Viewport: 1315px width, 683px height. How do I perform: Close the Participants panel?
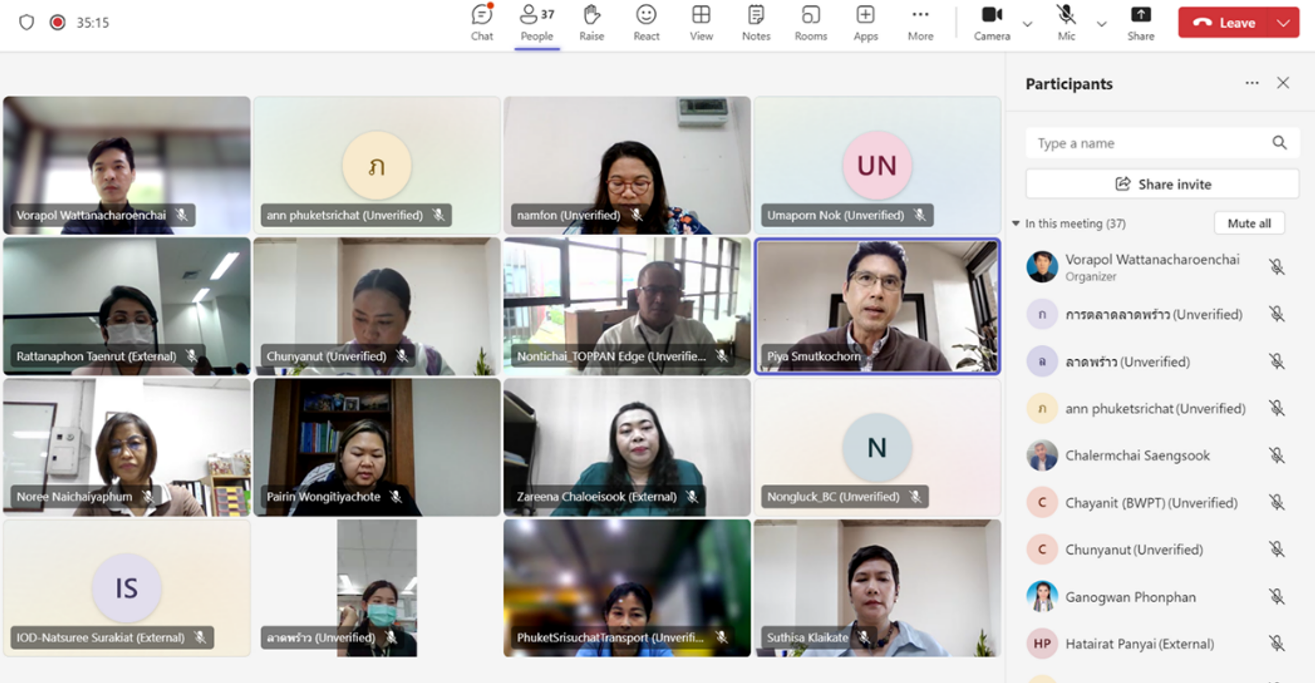(1283, 83)
